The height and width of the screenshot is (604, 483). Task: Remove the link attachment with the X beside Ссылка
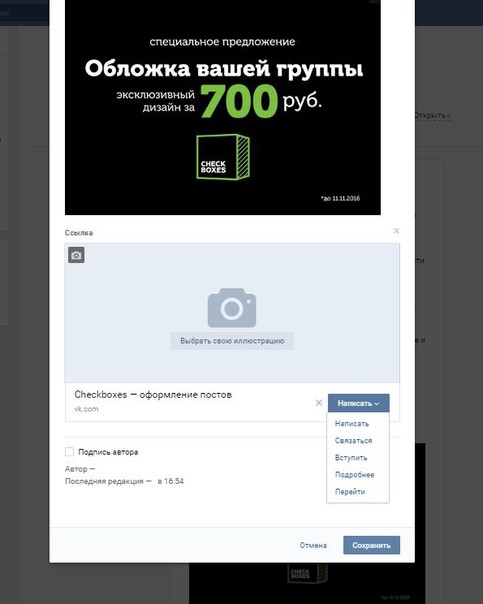[x=396, y=231]
